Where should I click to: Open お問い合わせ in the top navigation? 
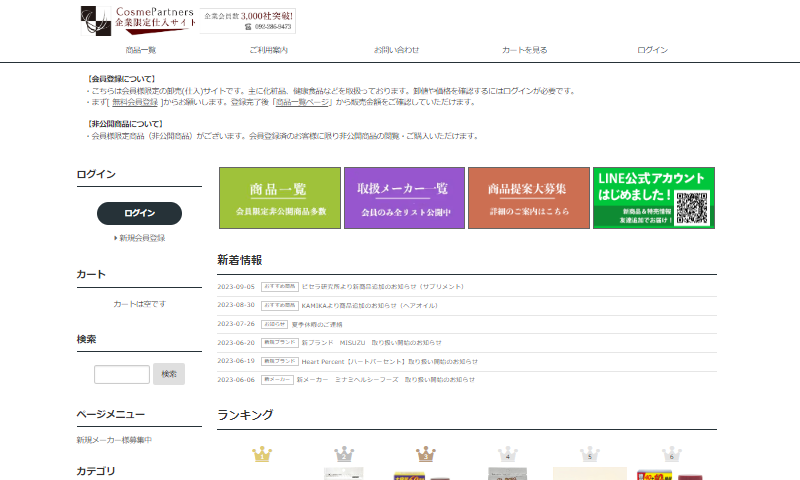(396, 50)
